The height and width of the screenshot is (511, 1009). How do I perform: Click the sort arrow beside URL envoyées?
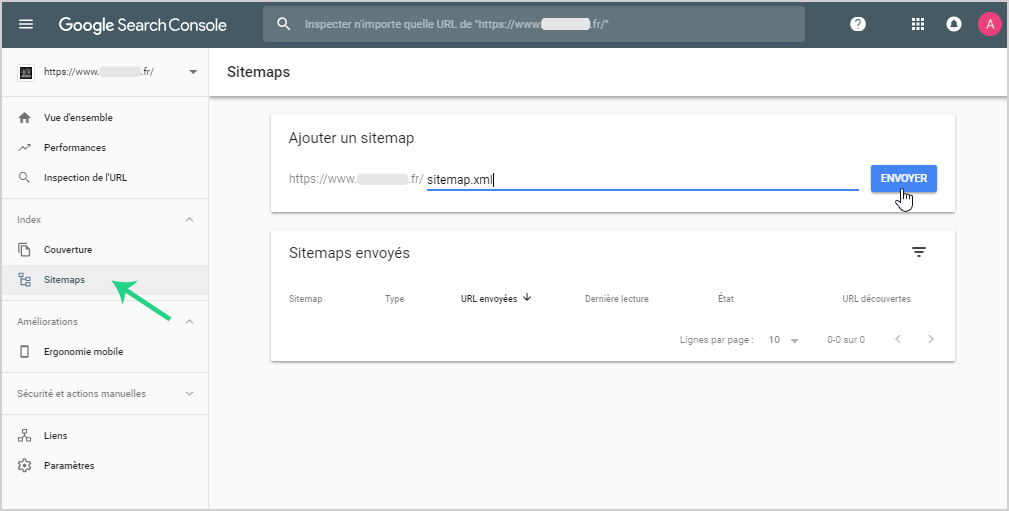tap(527, 297)
